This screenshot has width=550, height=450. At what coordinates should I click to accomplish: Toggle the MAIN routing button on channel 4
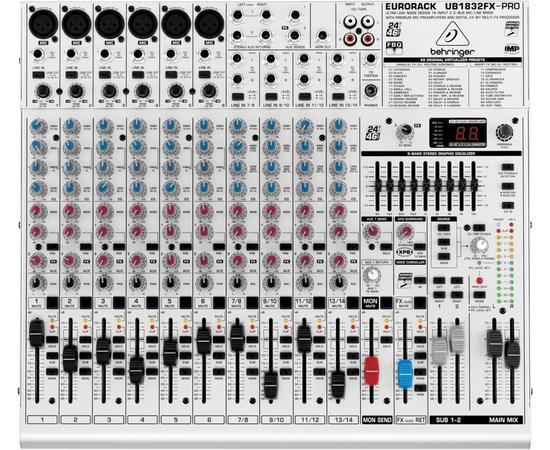[152, 371]
